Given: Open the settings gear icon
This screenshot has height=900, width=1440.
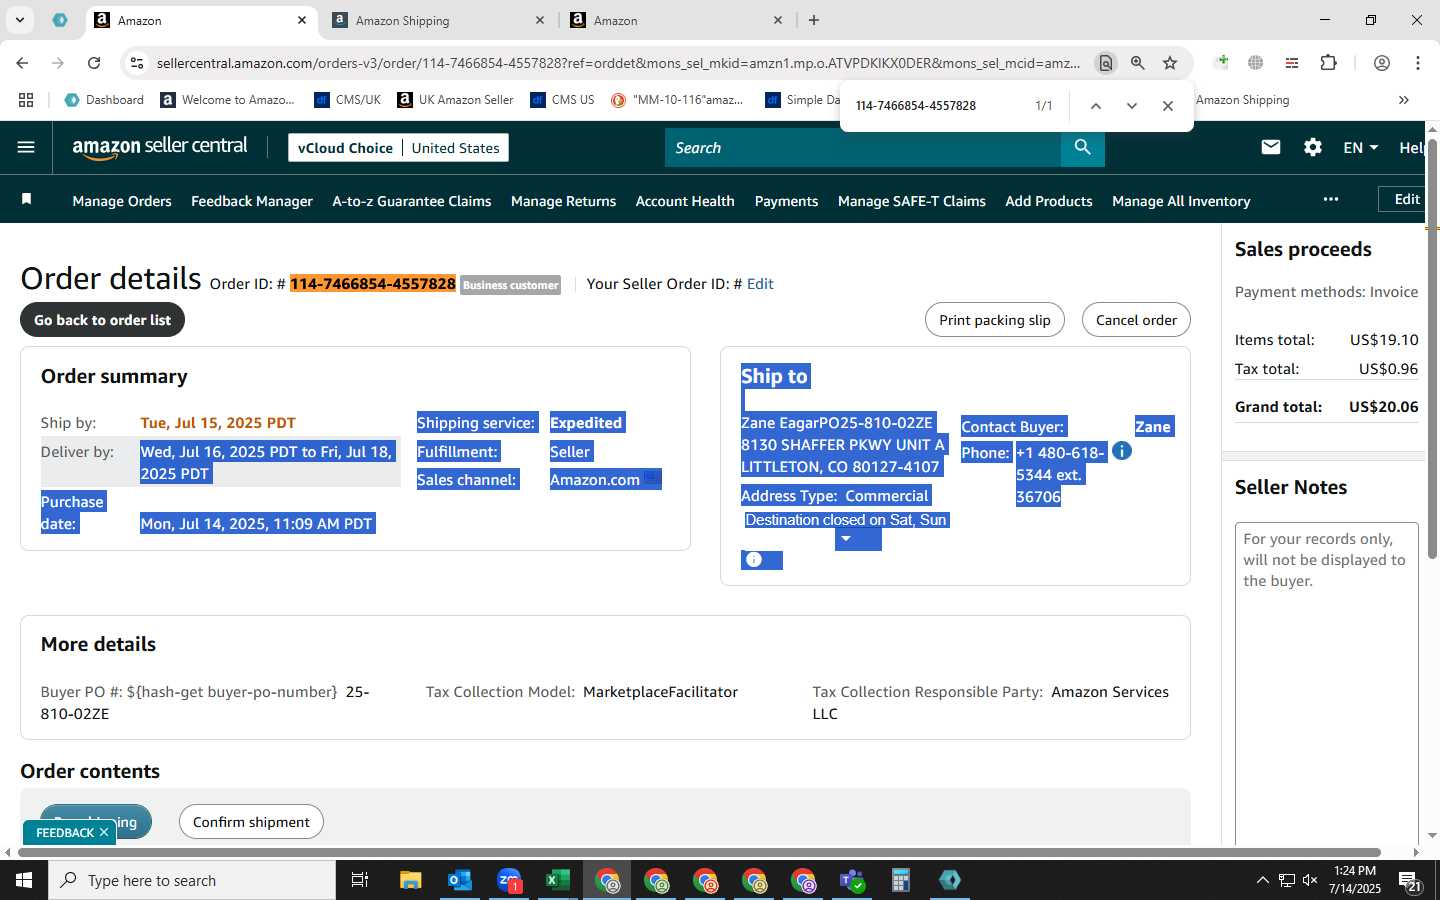Looking at the screenshot, I should [x=1312, y=147].
